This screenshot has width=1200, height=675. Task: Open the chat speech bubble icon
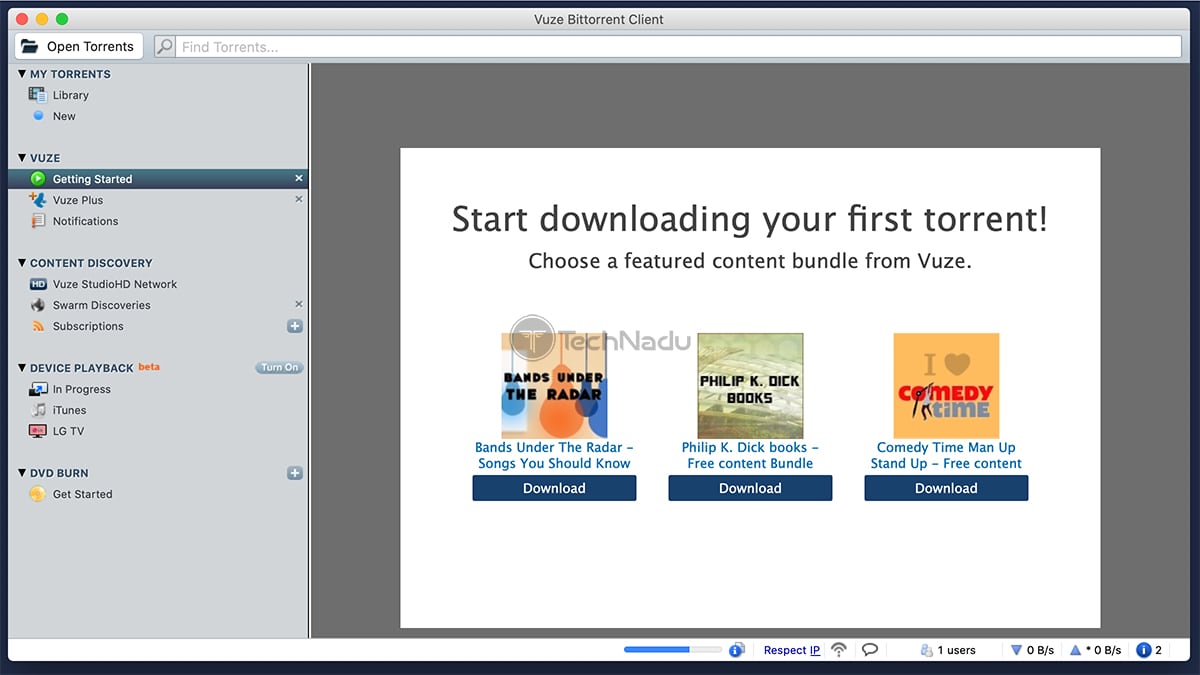point(870,650)
